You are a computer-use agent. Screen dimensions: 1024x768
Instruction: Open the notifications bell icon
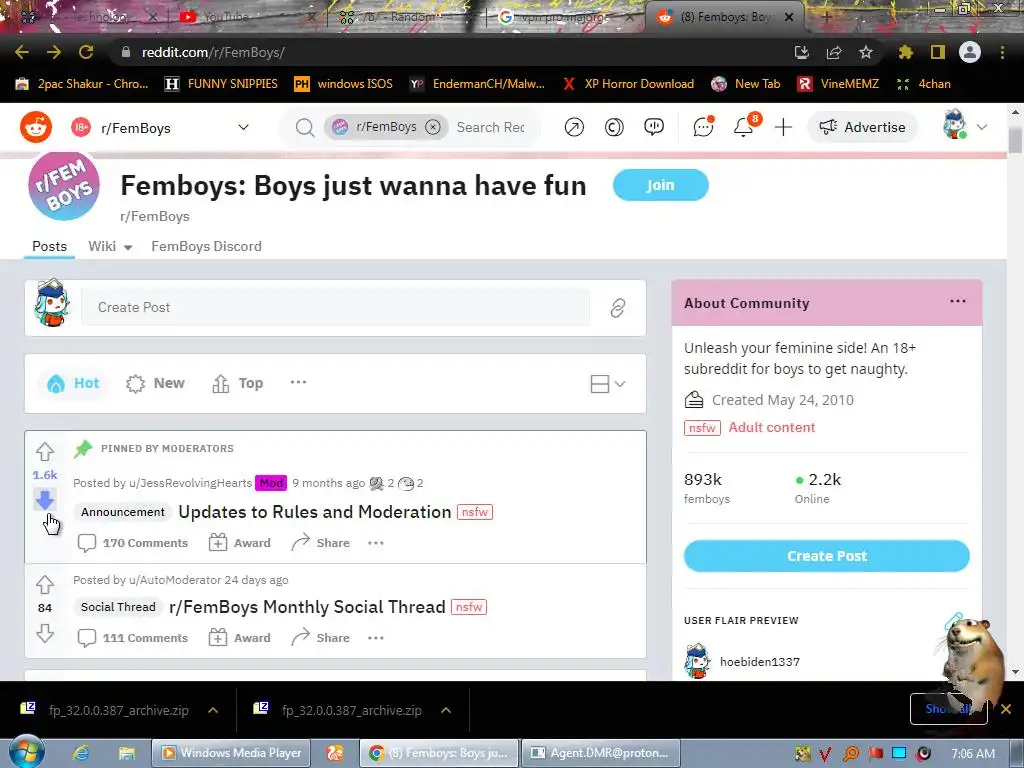(743, 127)
